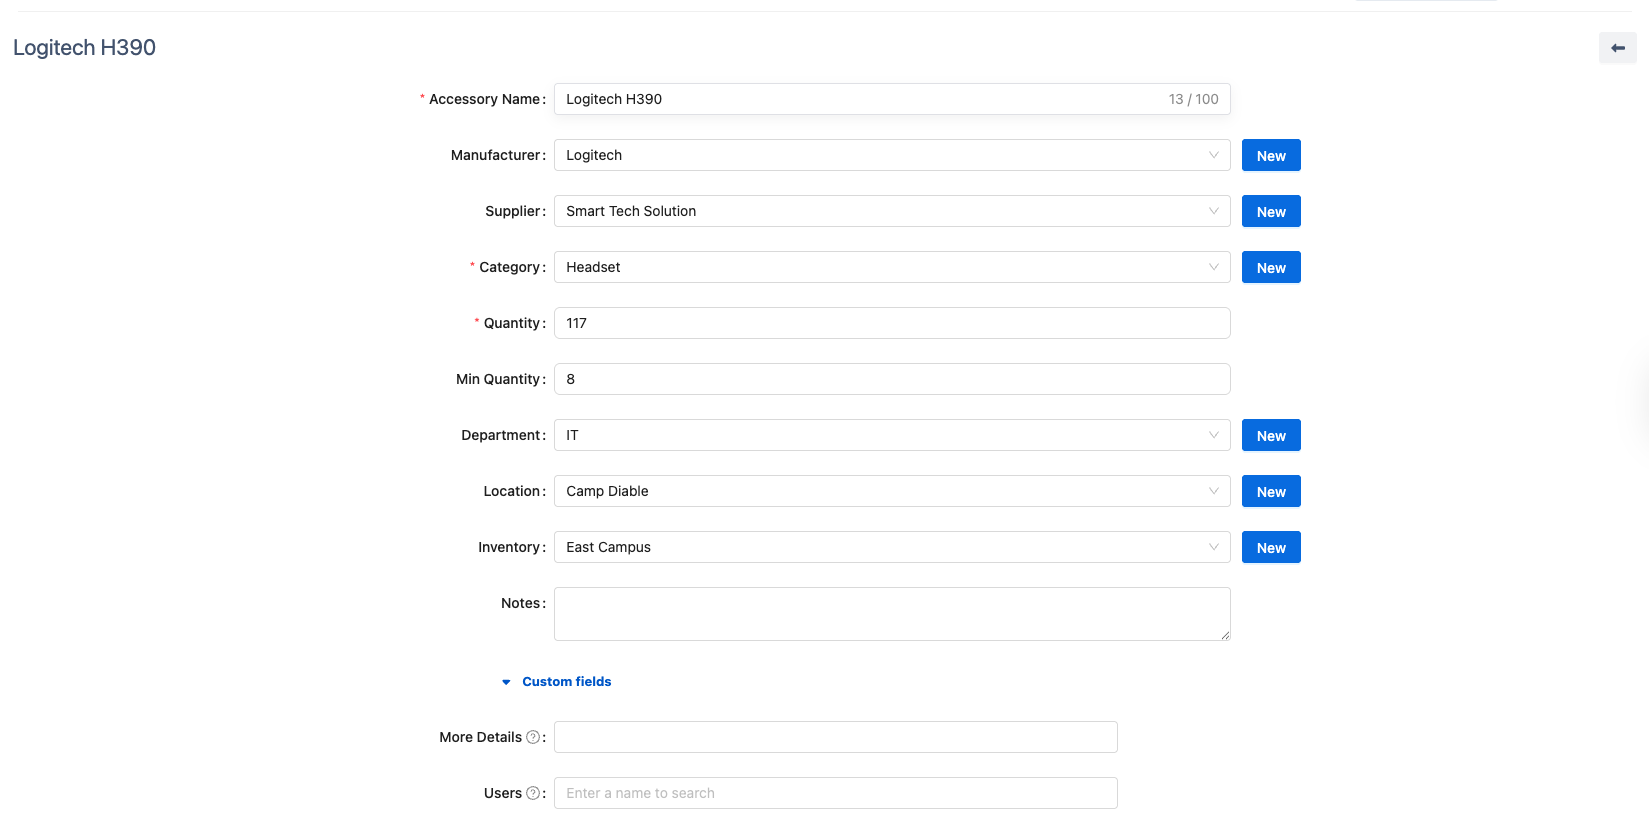Expand the Category dropdown set to Headset

(891, 267)
